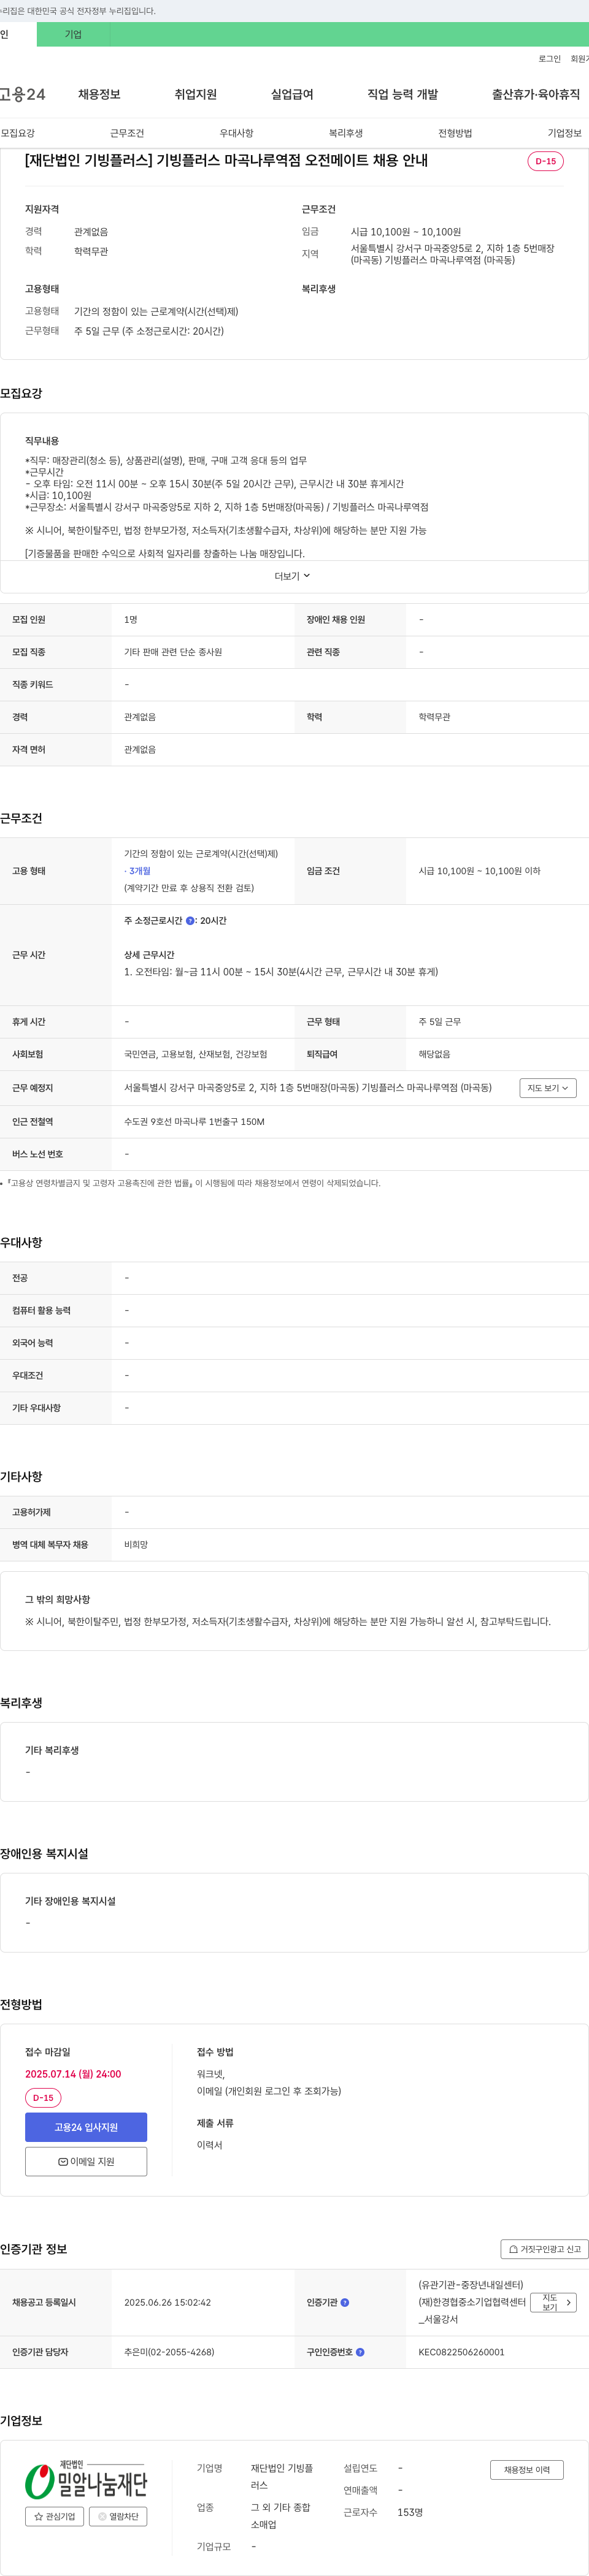Open the 인증기관 help tooltip icon

pyautogui.click(x=345, y=2302)
